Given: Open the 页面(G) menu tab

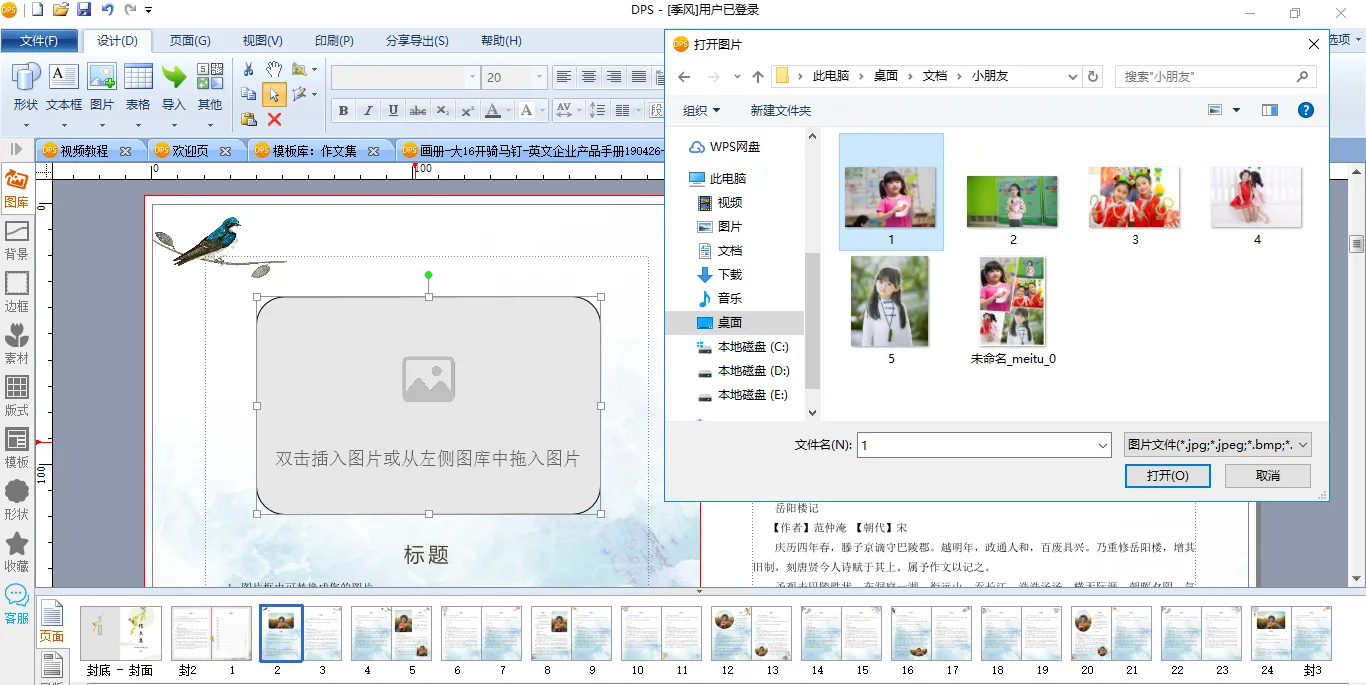Looking at the screenshot, I should [x=189, y=41].
